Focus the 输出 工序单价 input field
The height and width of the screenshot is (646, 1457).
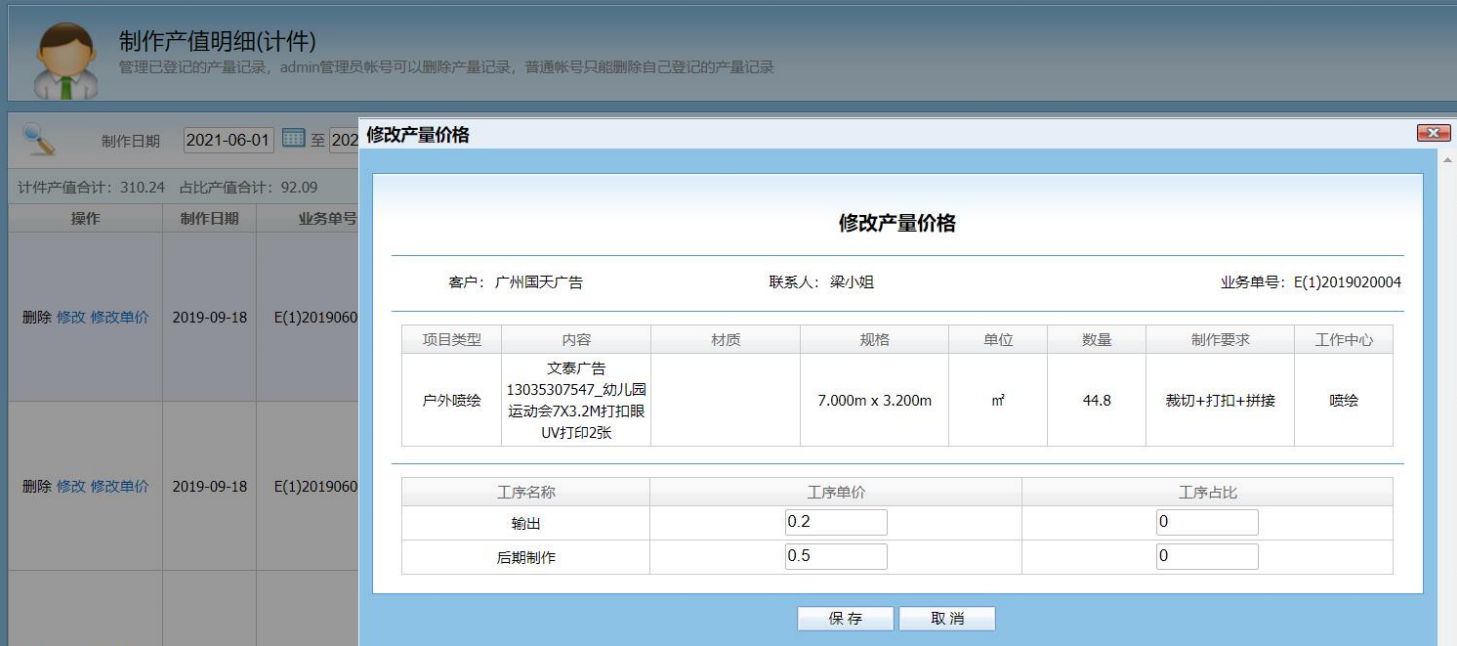[x=836, y=523]
